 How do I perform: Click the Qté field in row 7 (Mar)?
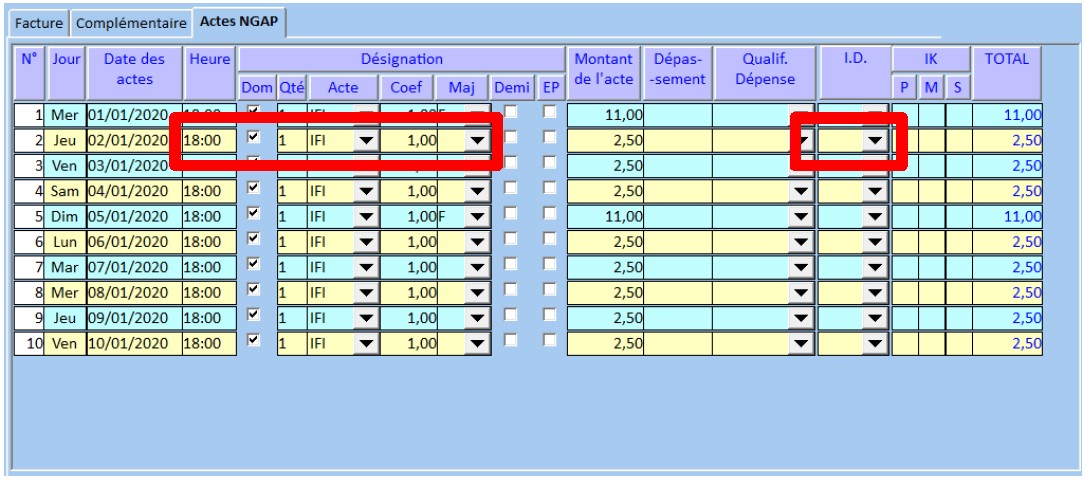[292, 268]
